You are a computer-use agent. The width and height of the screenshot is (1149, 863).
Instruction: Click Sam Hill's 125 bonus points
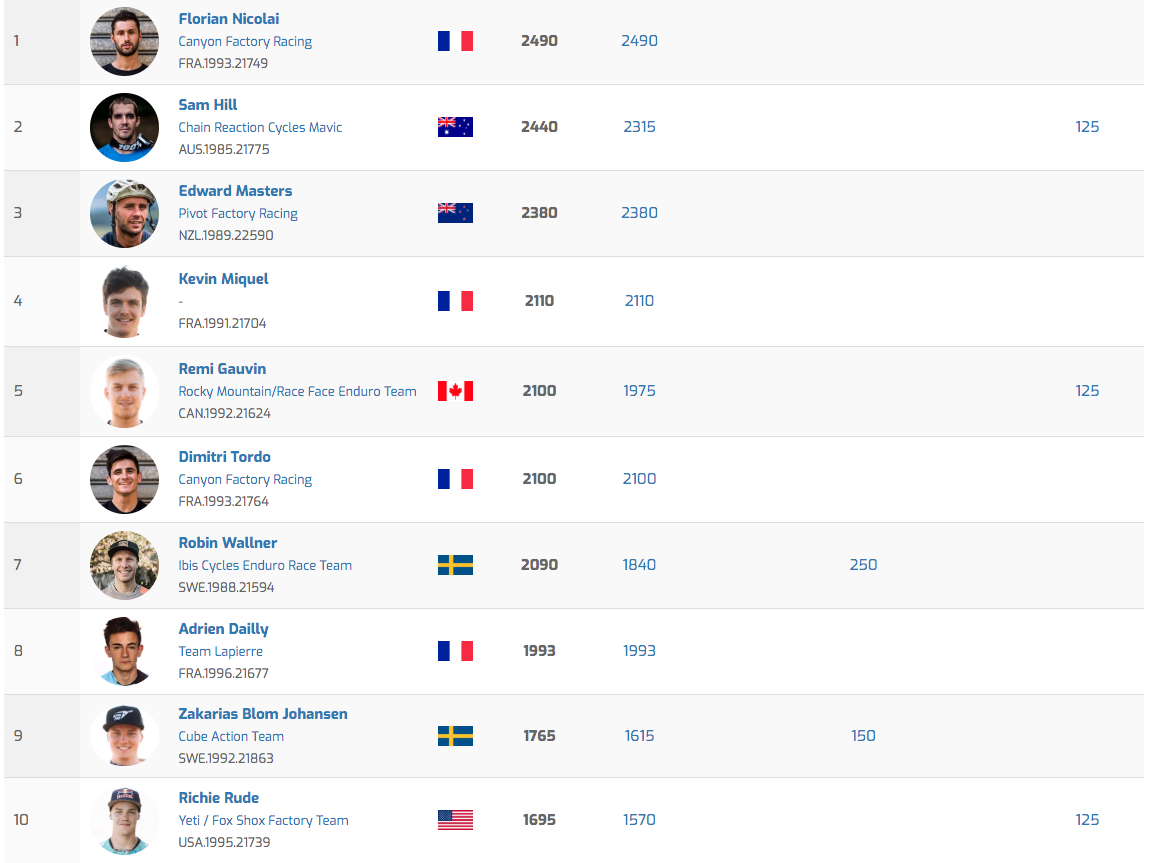click(1087, 127)
